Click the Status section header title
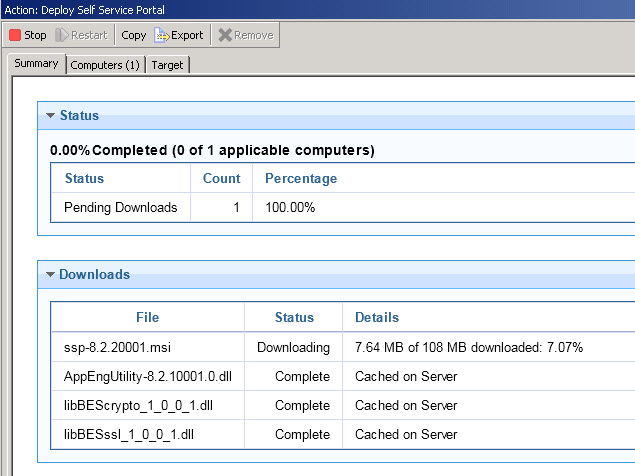Viewport: 635px width, 476px height. coord(79,116)
